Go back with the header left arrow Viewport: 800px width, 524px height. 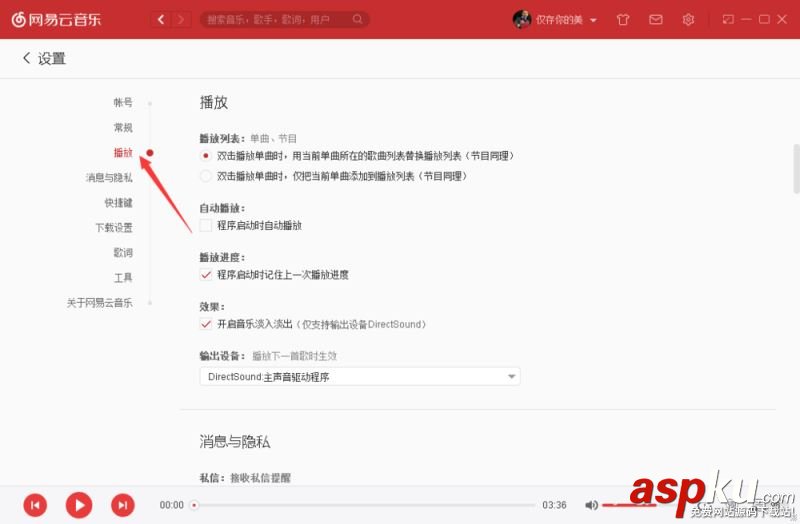(x=161, y=19)
